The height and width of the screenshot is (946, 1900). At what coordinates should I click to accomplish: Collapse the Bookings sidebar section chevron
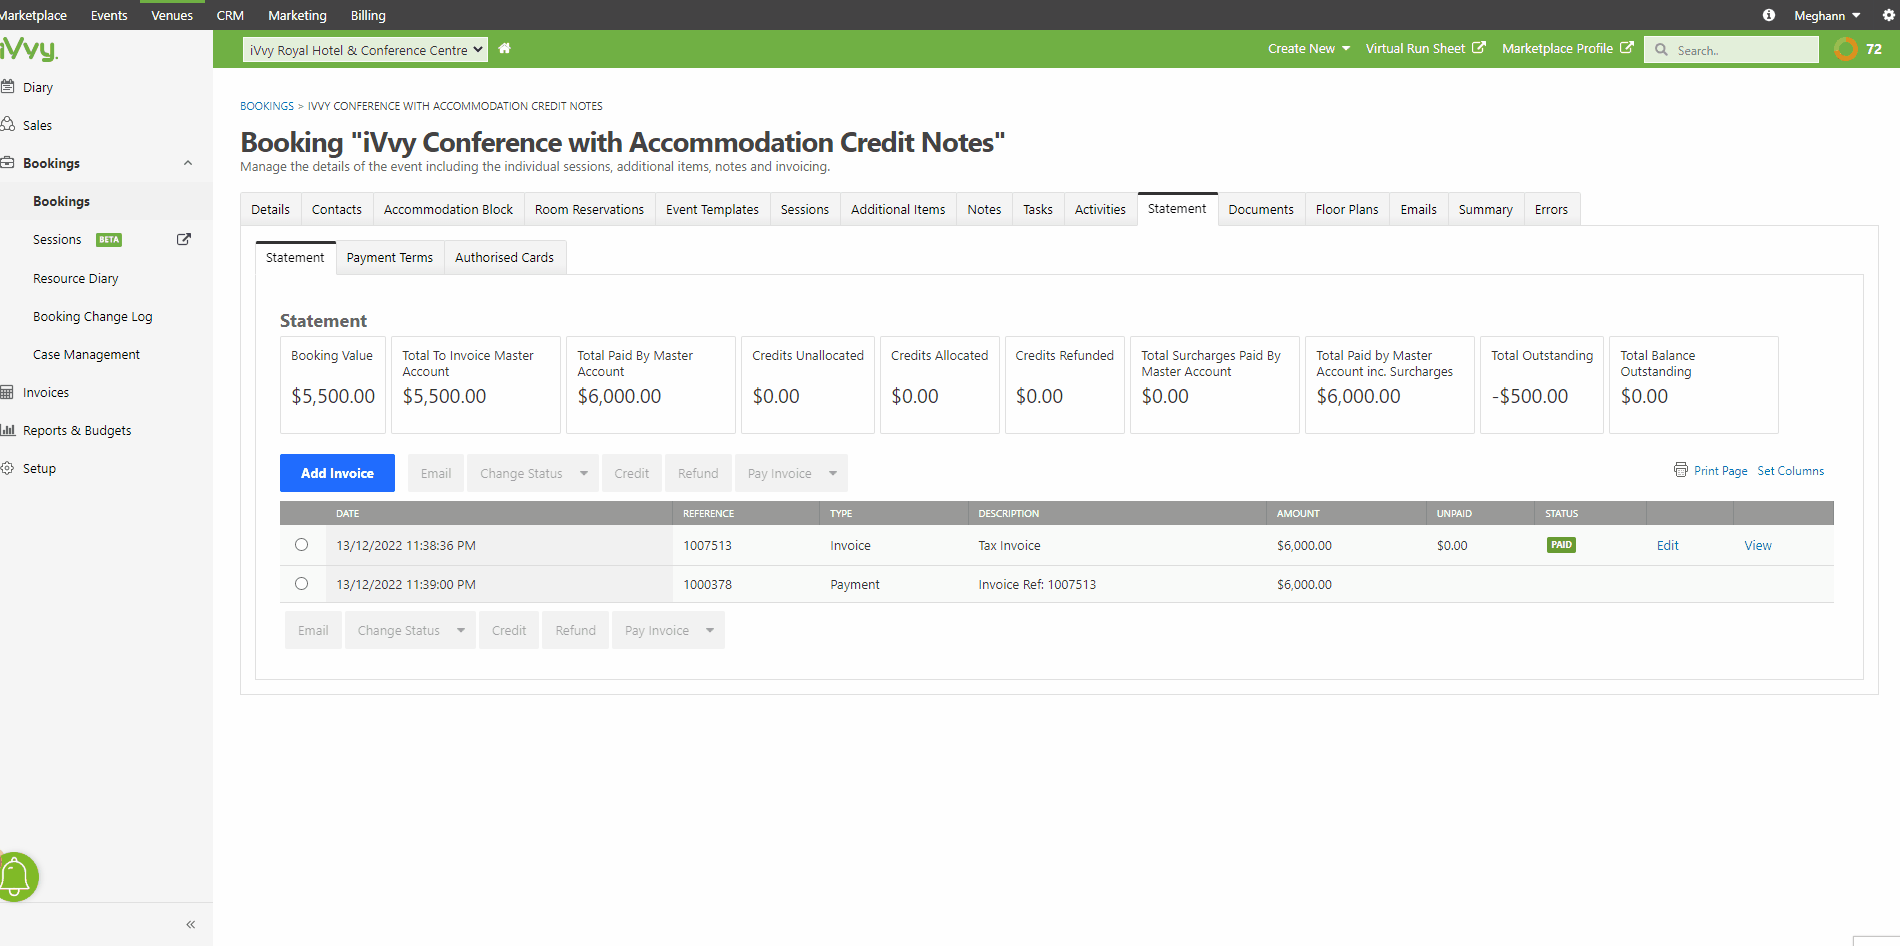tap(188, 163)
